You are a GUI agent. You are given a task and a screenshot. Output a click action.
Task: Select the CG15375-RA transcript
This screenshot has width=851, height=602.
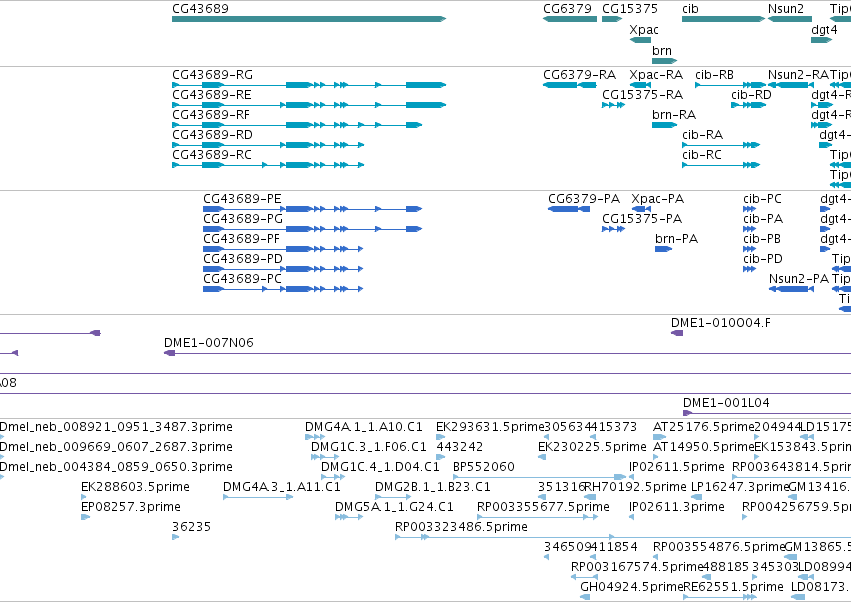tap(613, 105)
